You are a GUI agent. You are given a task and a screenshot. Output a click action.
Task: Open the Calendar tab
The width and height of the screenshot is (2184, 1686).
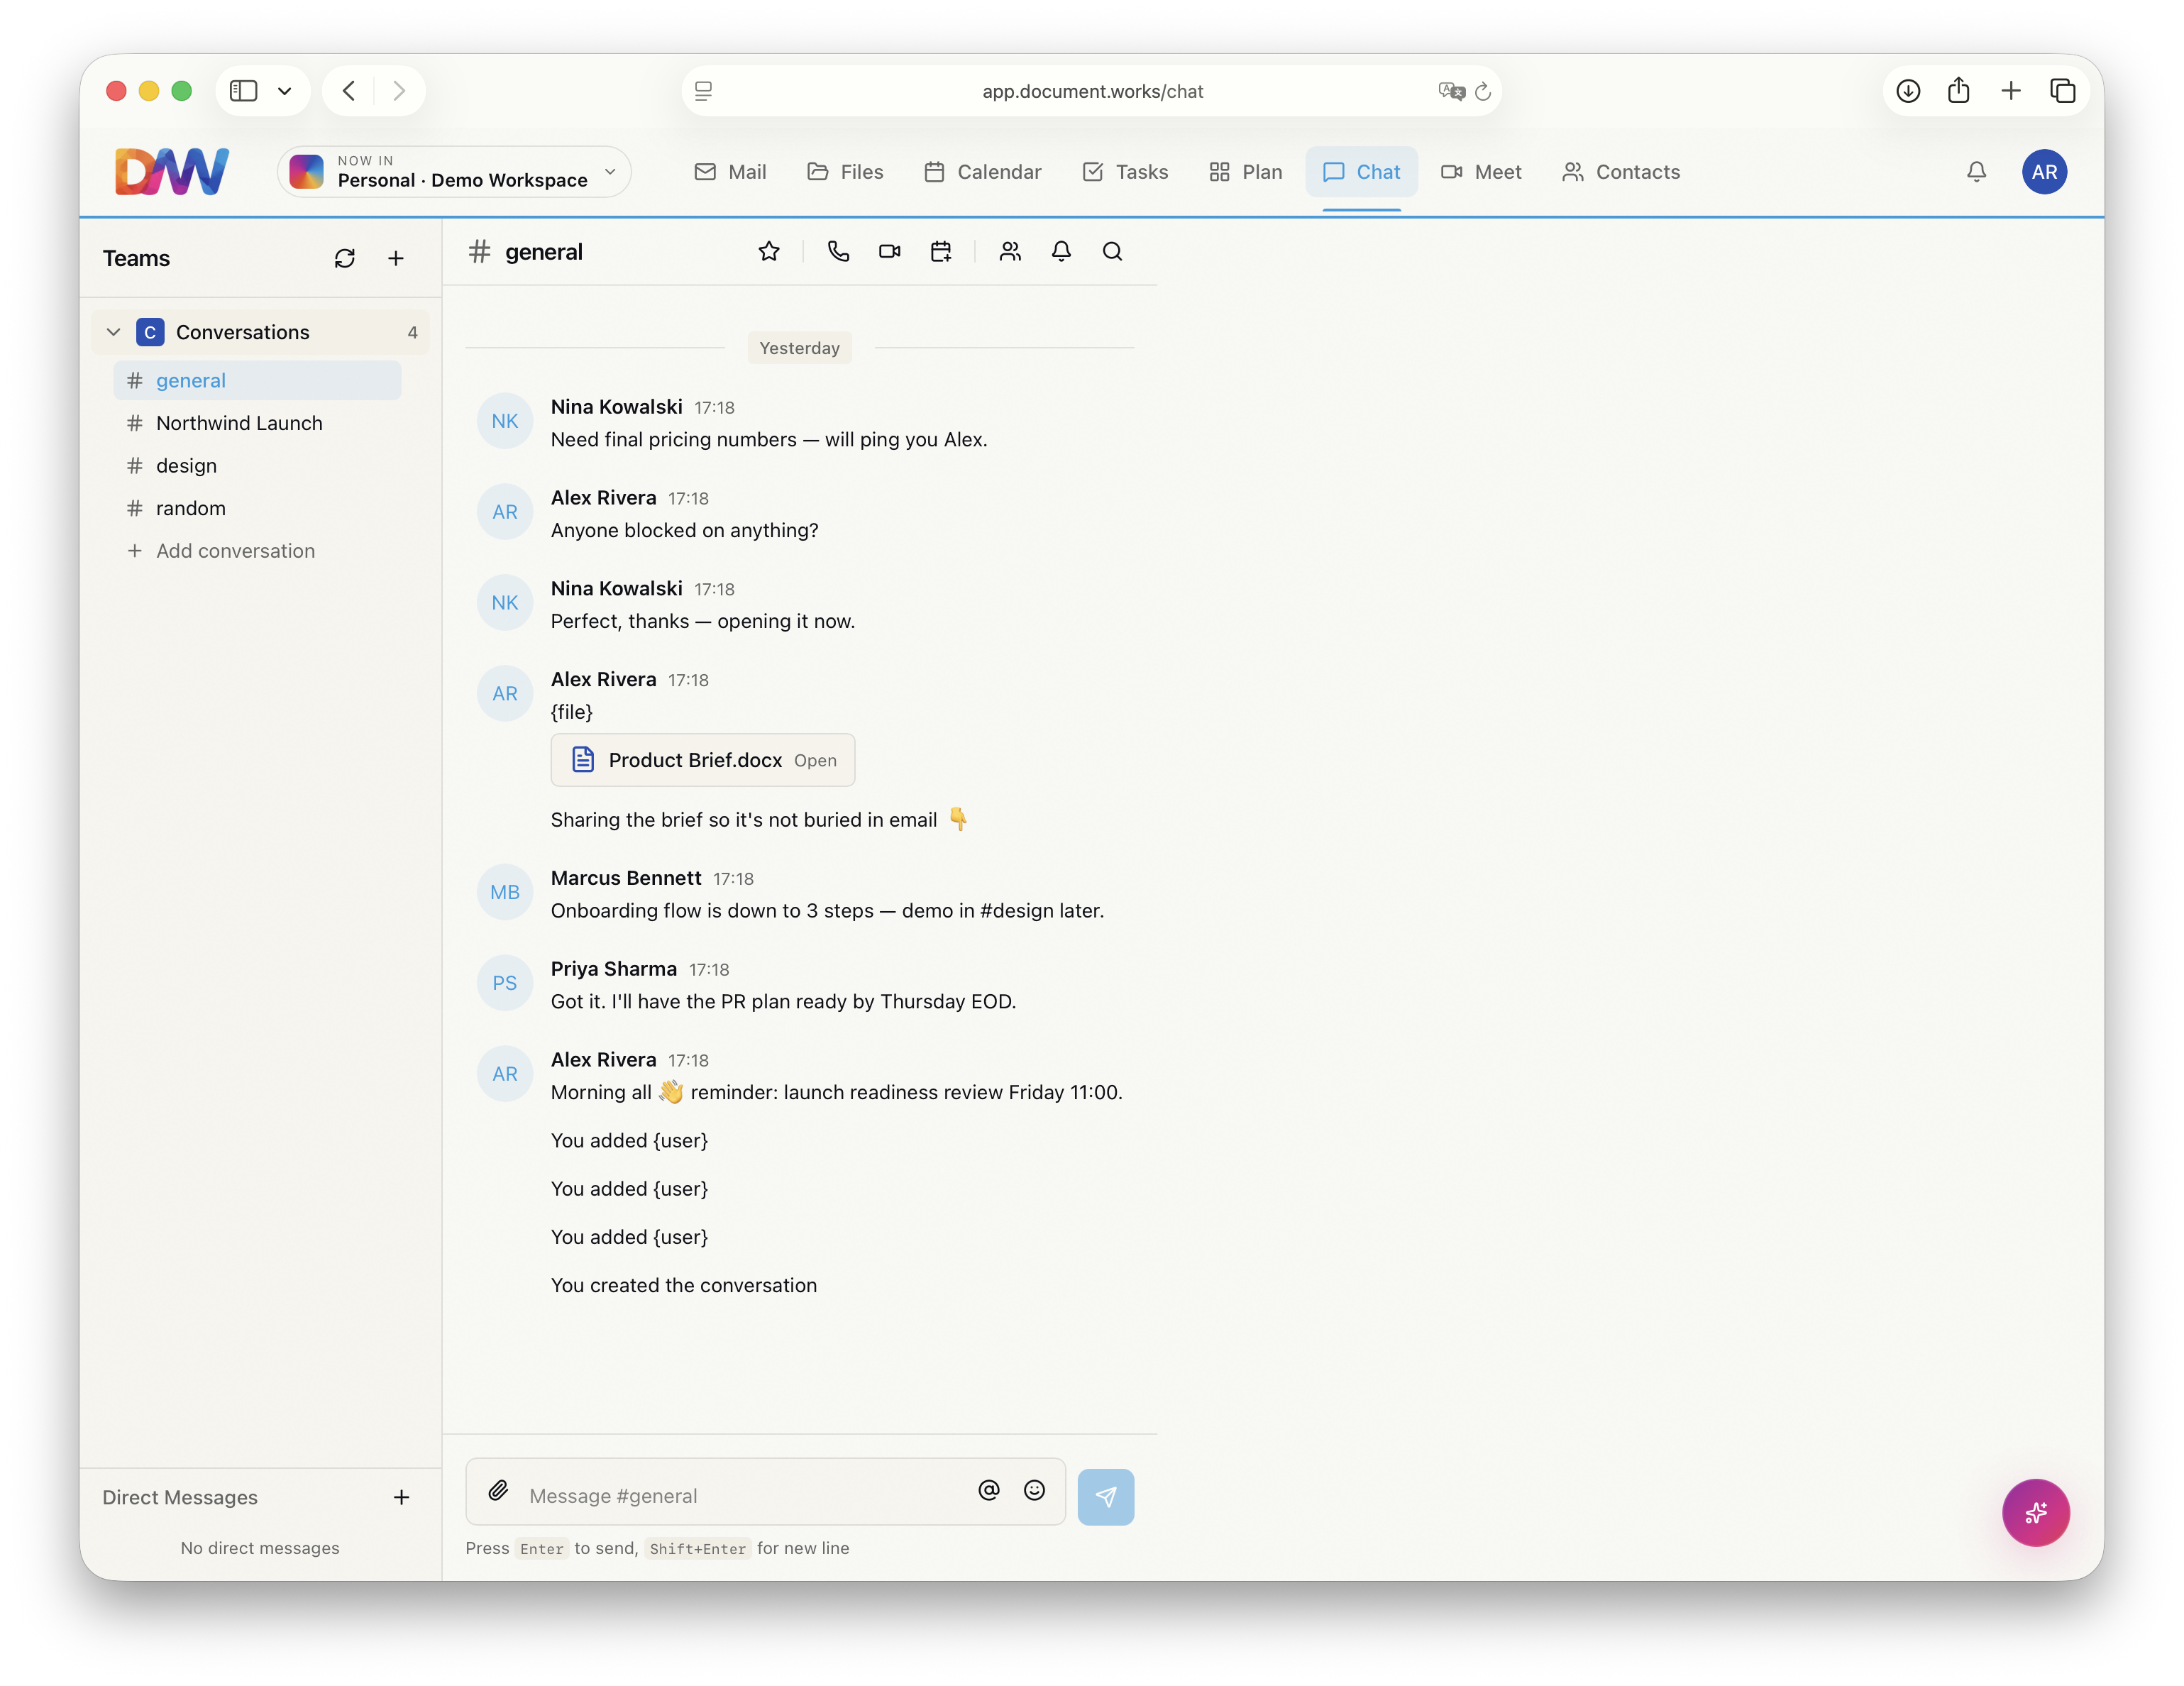(x=982, y=172)
